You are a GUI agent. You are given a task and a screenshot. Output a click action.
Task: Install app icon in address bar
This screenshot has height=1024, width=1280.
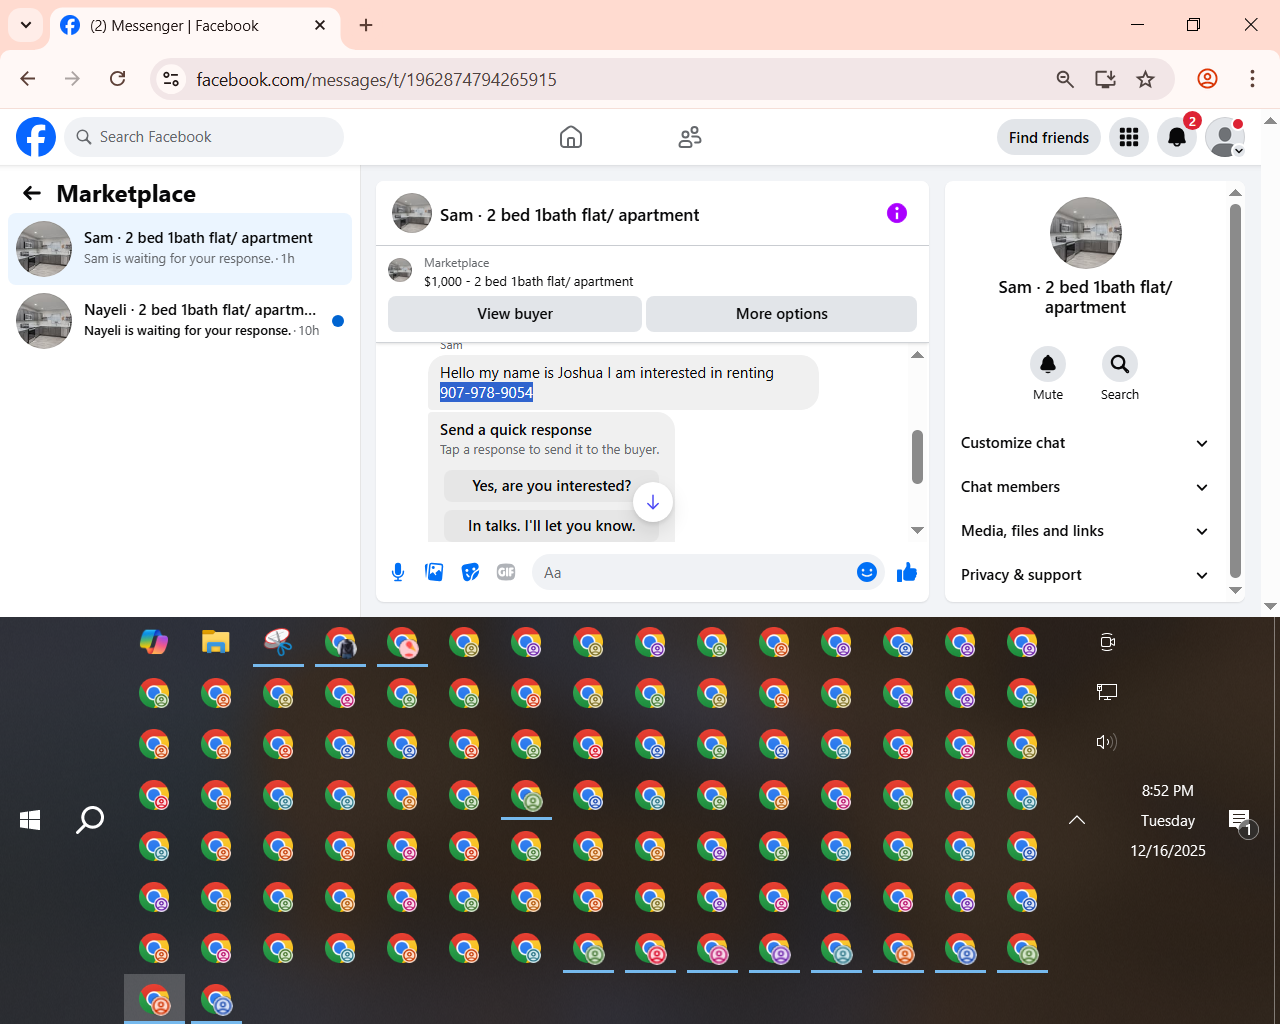1105,79
